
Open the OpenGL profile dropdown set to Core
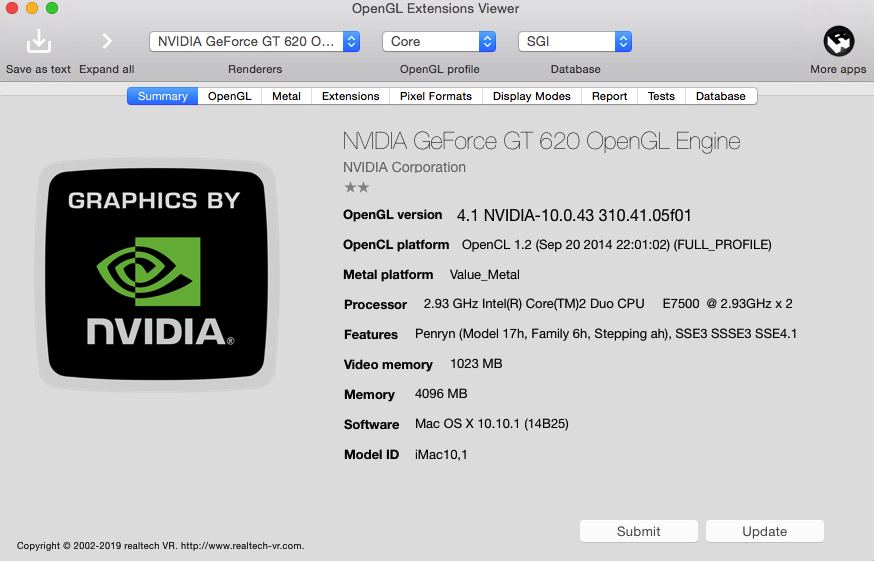coord(439,42)
